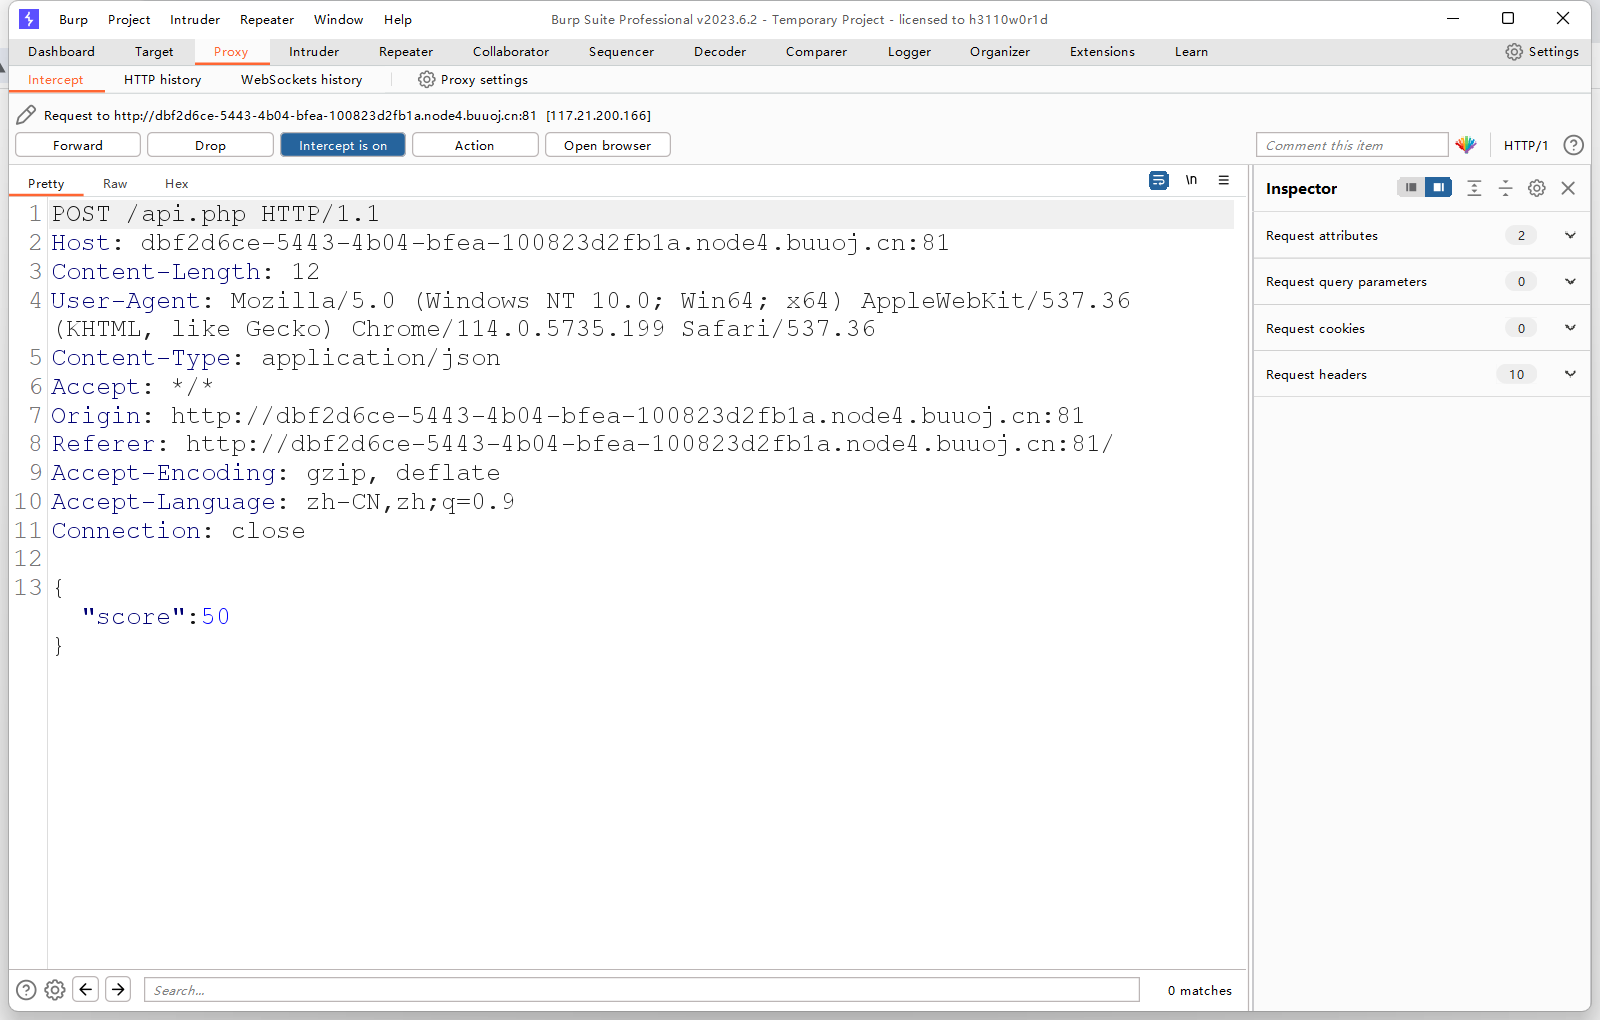Screen dimensions: 1600x1020
Task: Open the Collaborator tab
Action: (x=511, y=52)
